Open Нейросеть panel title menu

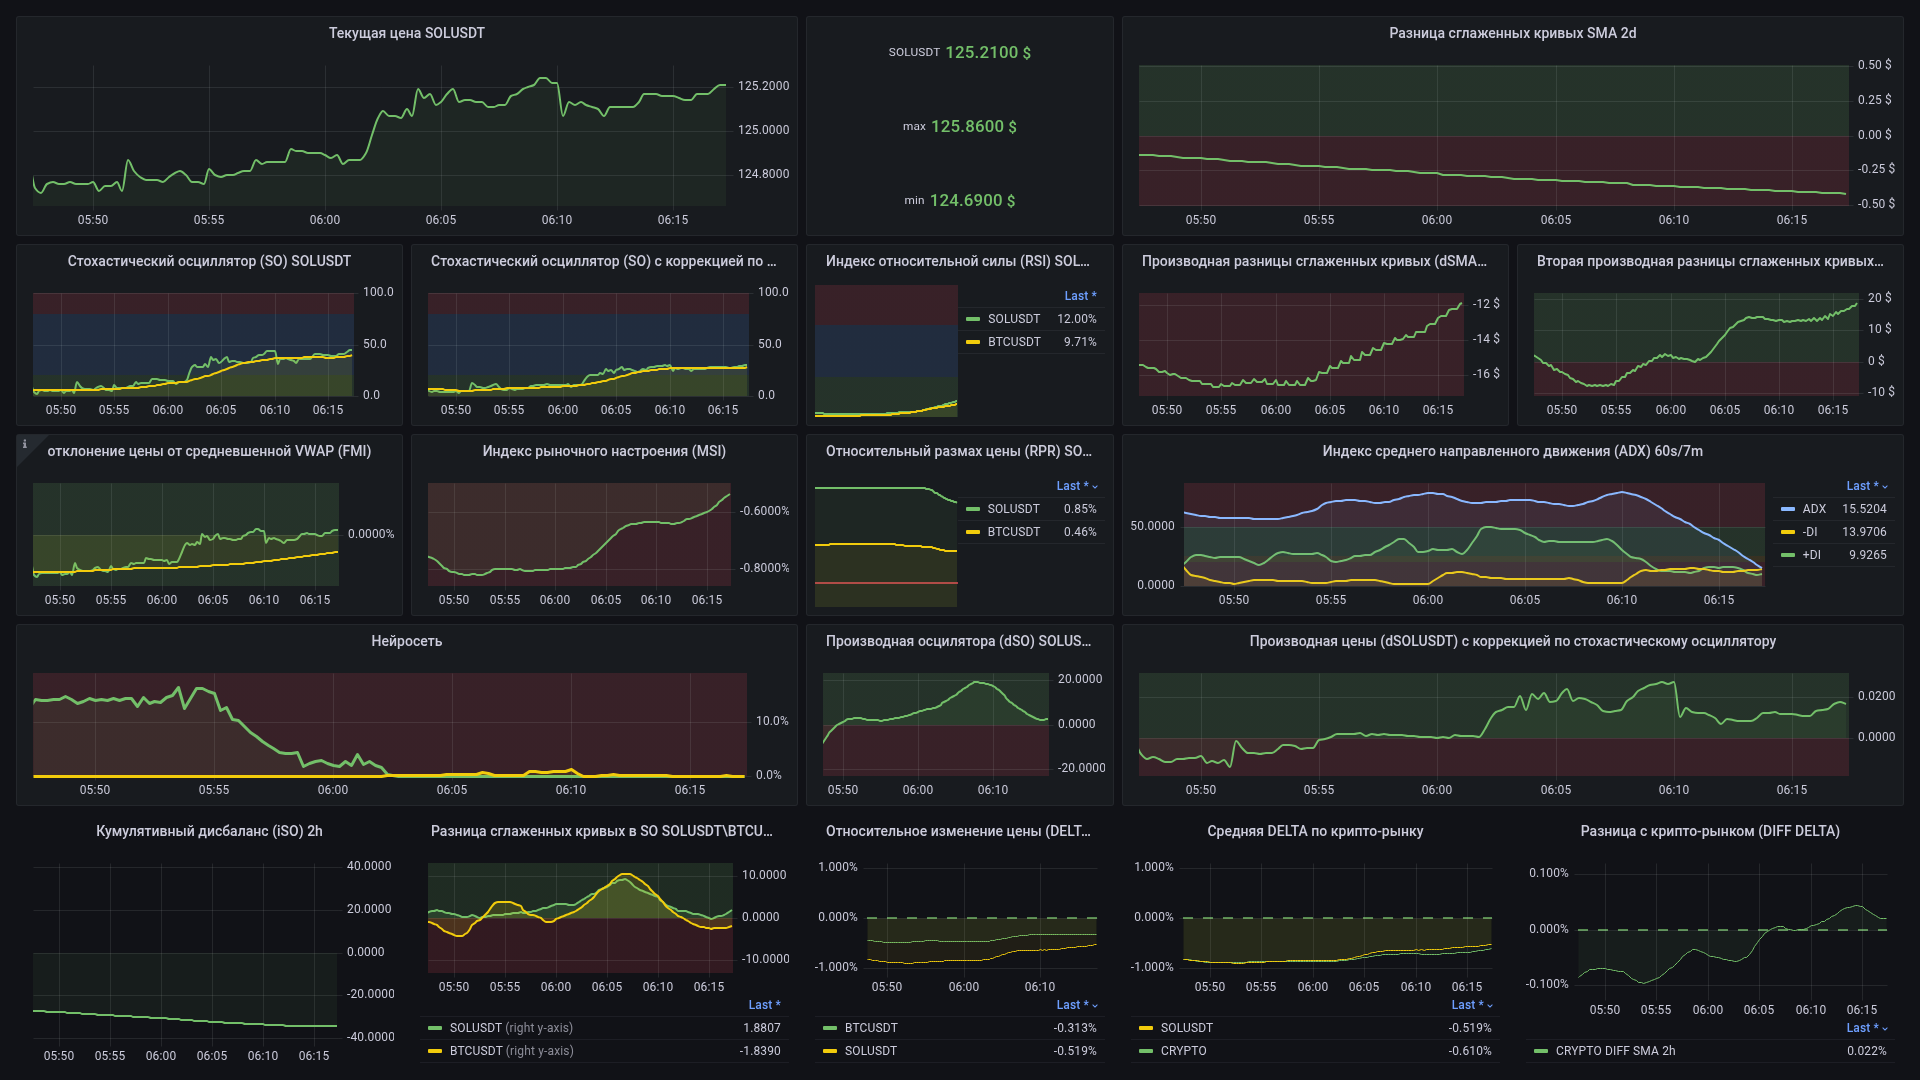(406, 641)
